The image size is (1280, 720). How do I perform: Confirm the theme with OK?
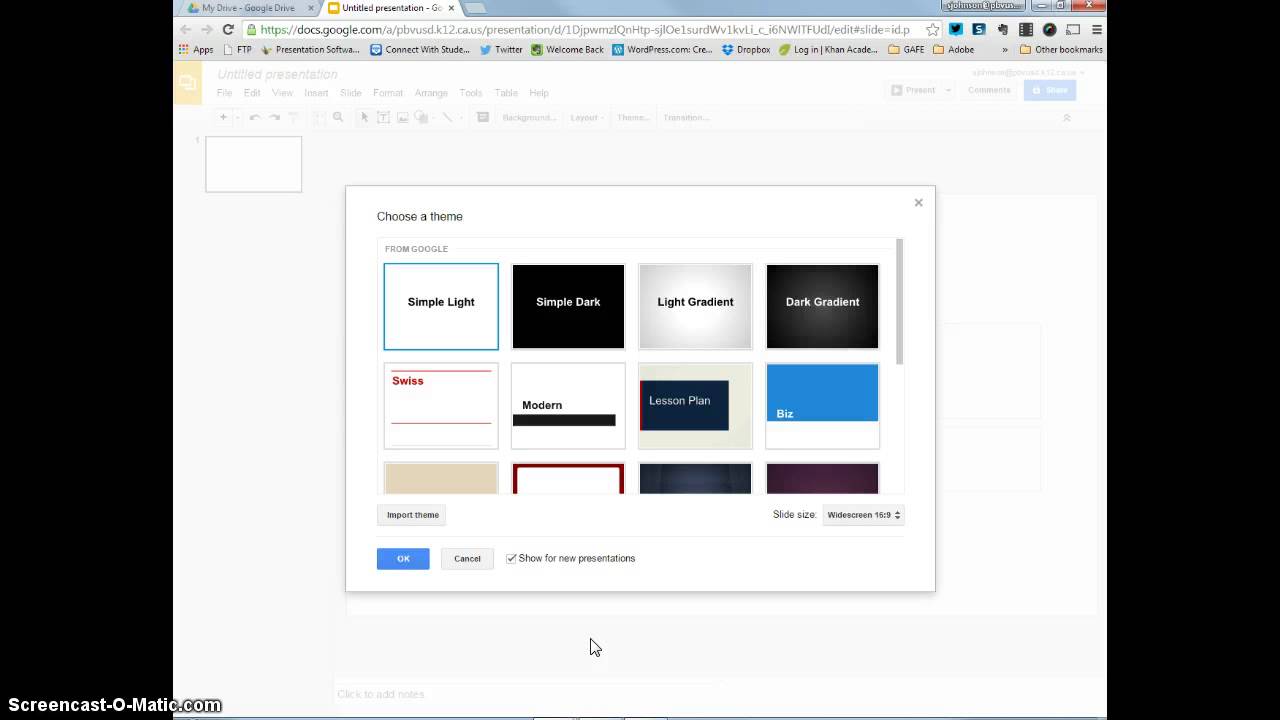pyautogui.click(x=403, y=559)
